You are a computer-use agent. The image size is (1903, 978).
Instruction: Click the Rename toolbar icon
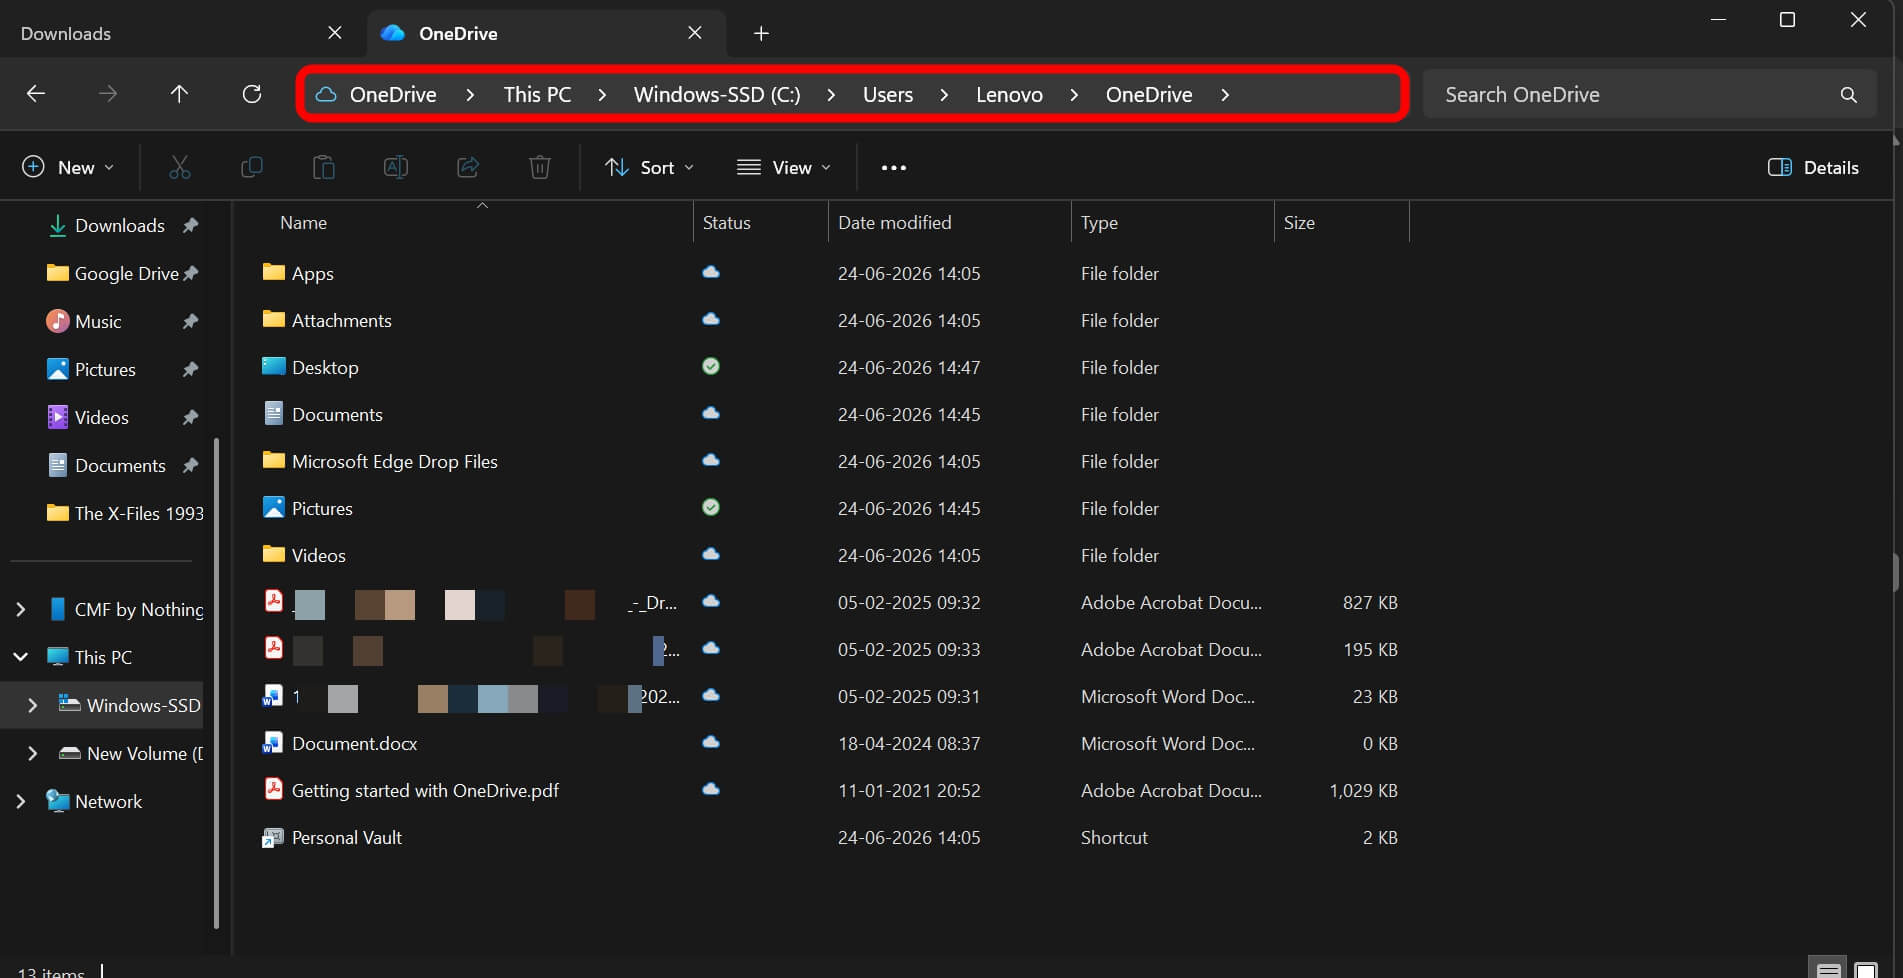[x=396, y=168]
